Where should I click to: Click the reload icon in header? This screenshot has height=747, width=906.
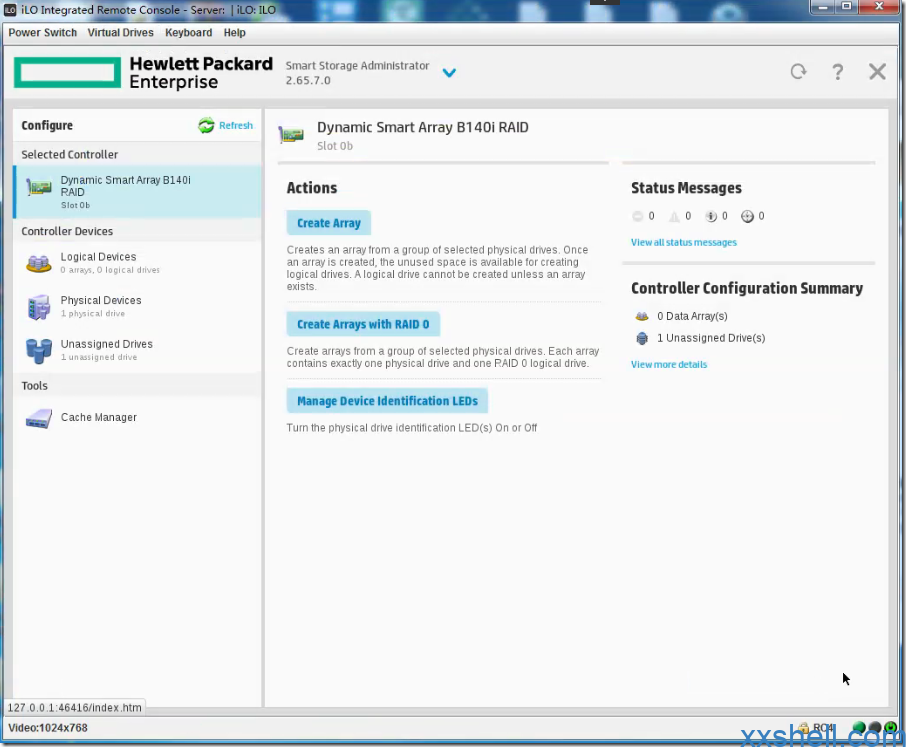798,72
